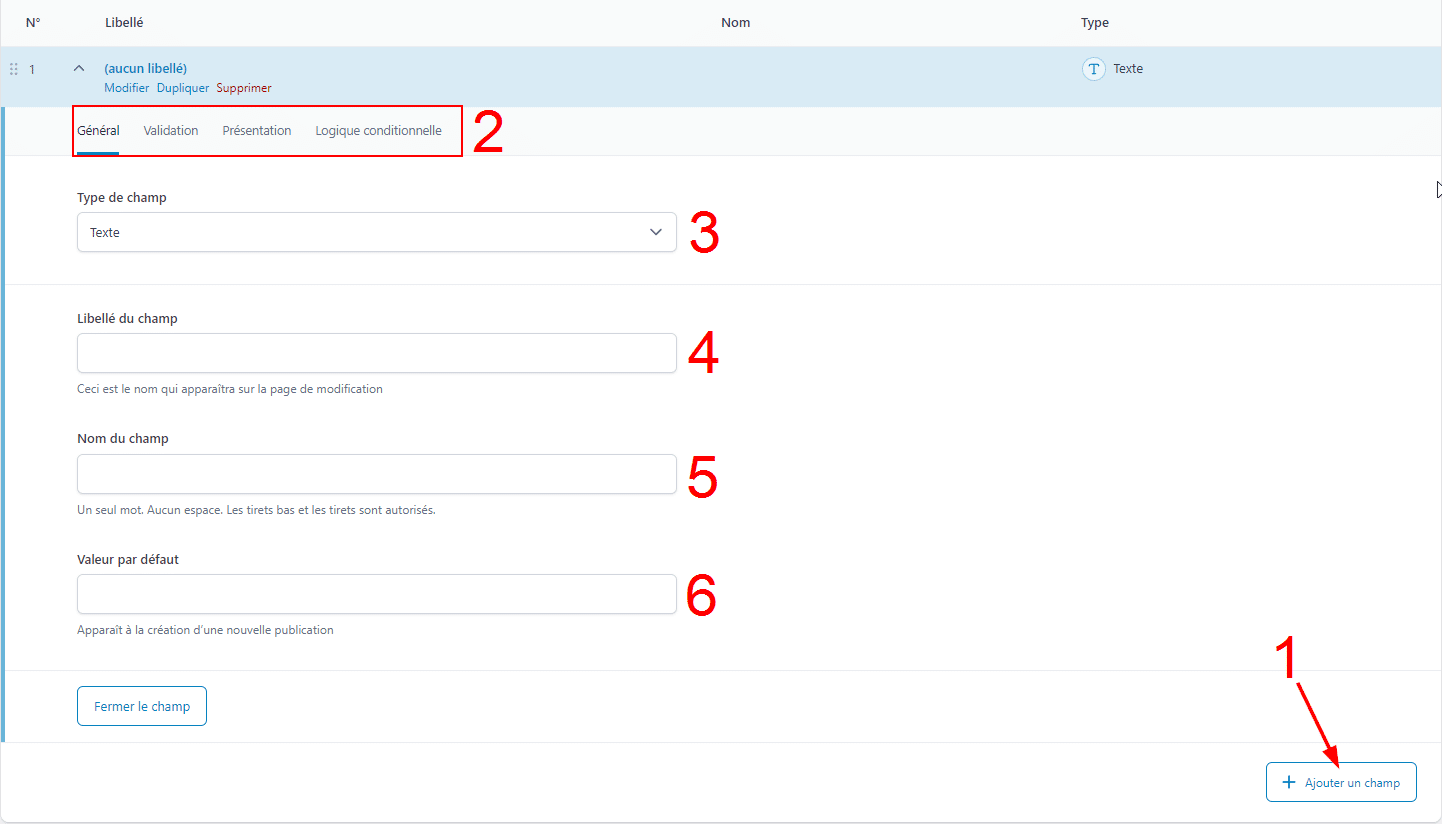Click the Type column header

coord(1094,23)
